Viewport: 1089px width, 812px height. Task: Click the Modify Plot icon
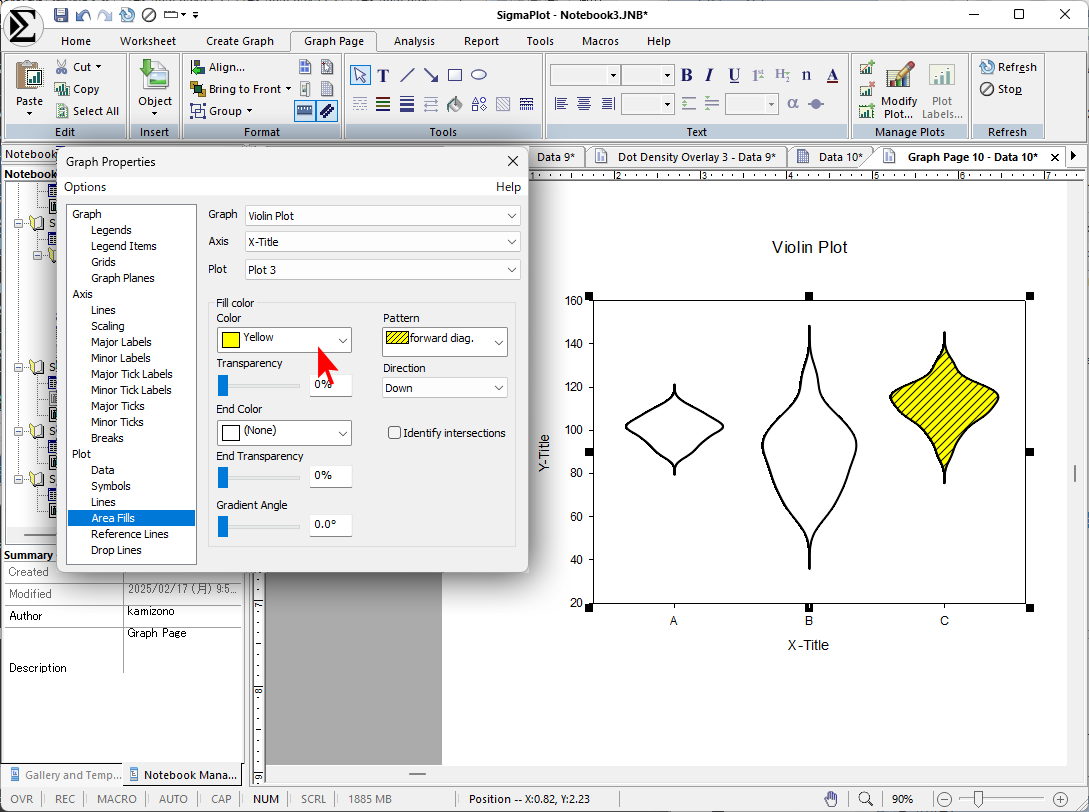pos(899,76)
